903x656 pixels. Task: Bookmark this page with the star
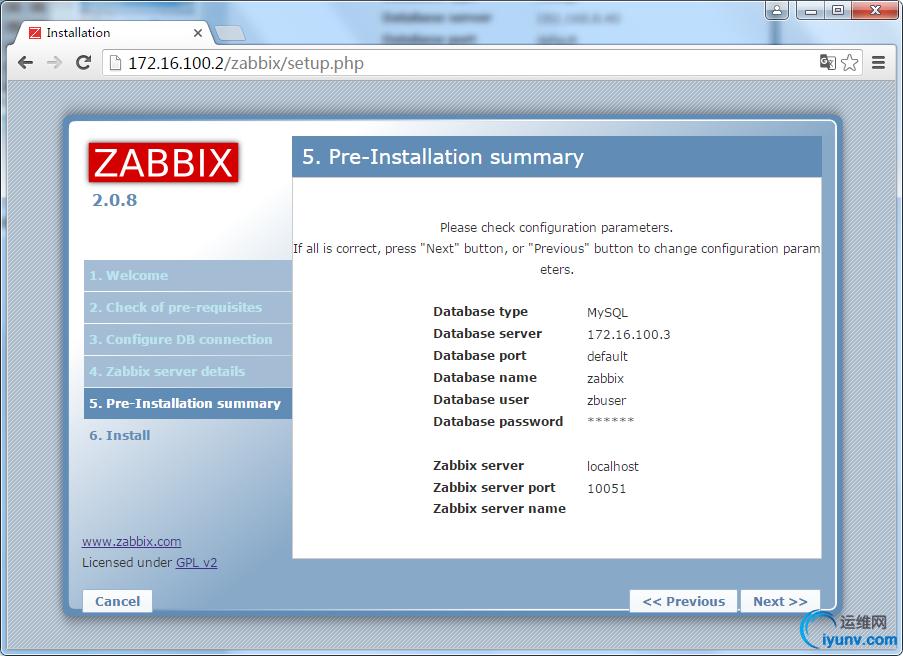850,62
